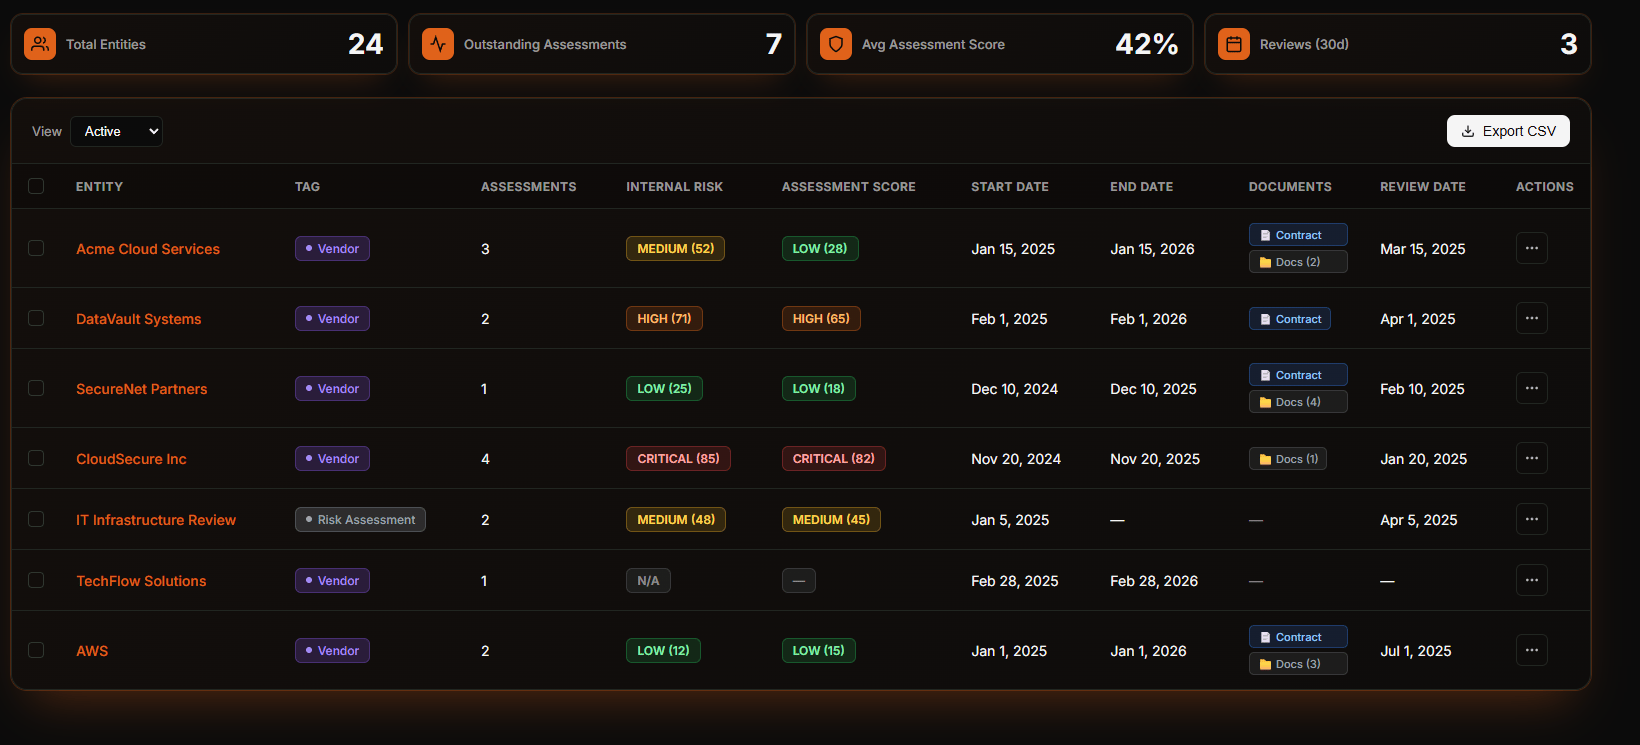
Task: Click the CRITICAL (82) assessment score badge
Action: coord(833,458)
